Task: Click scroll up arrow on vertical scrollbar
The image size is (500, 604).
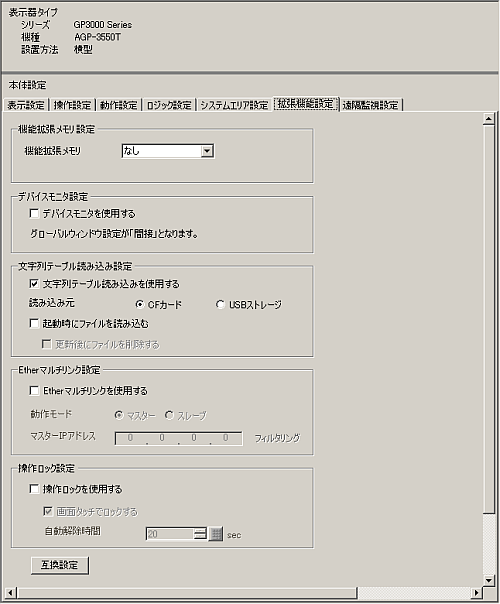Action: coord(488,119)
